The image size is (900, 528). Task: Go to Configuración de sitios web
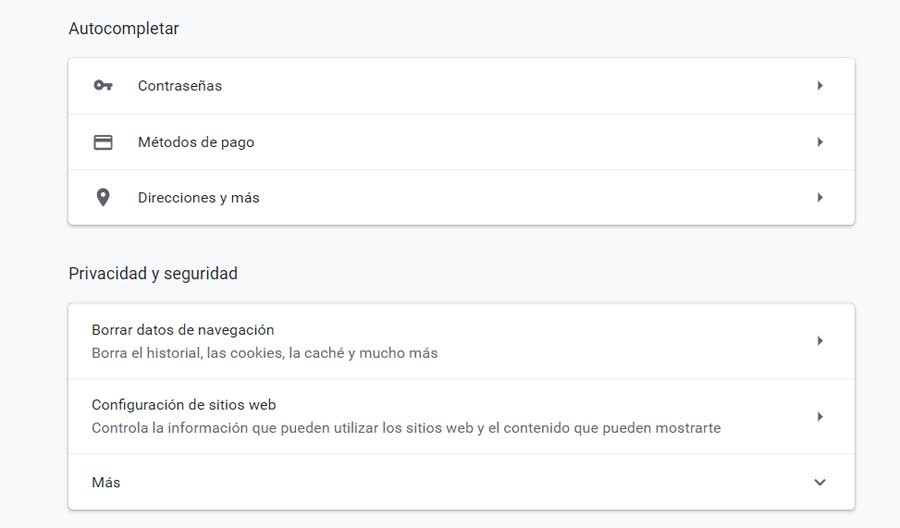point(184,405)
